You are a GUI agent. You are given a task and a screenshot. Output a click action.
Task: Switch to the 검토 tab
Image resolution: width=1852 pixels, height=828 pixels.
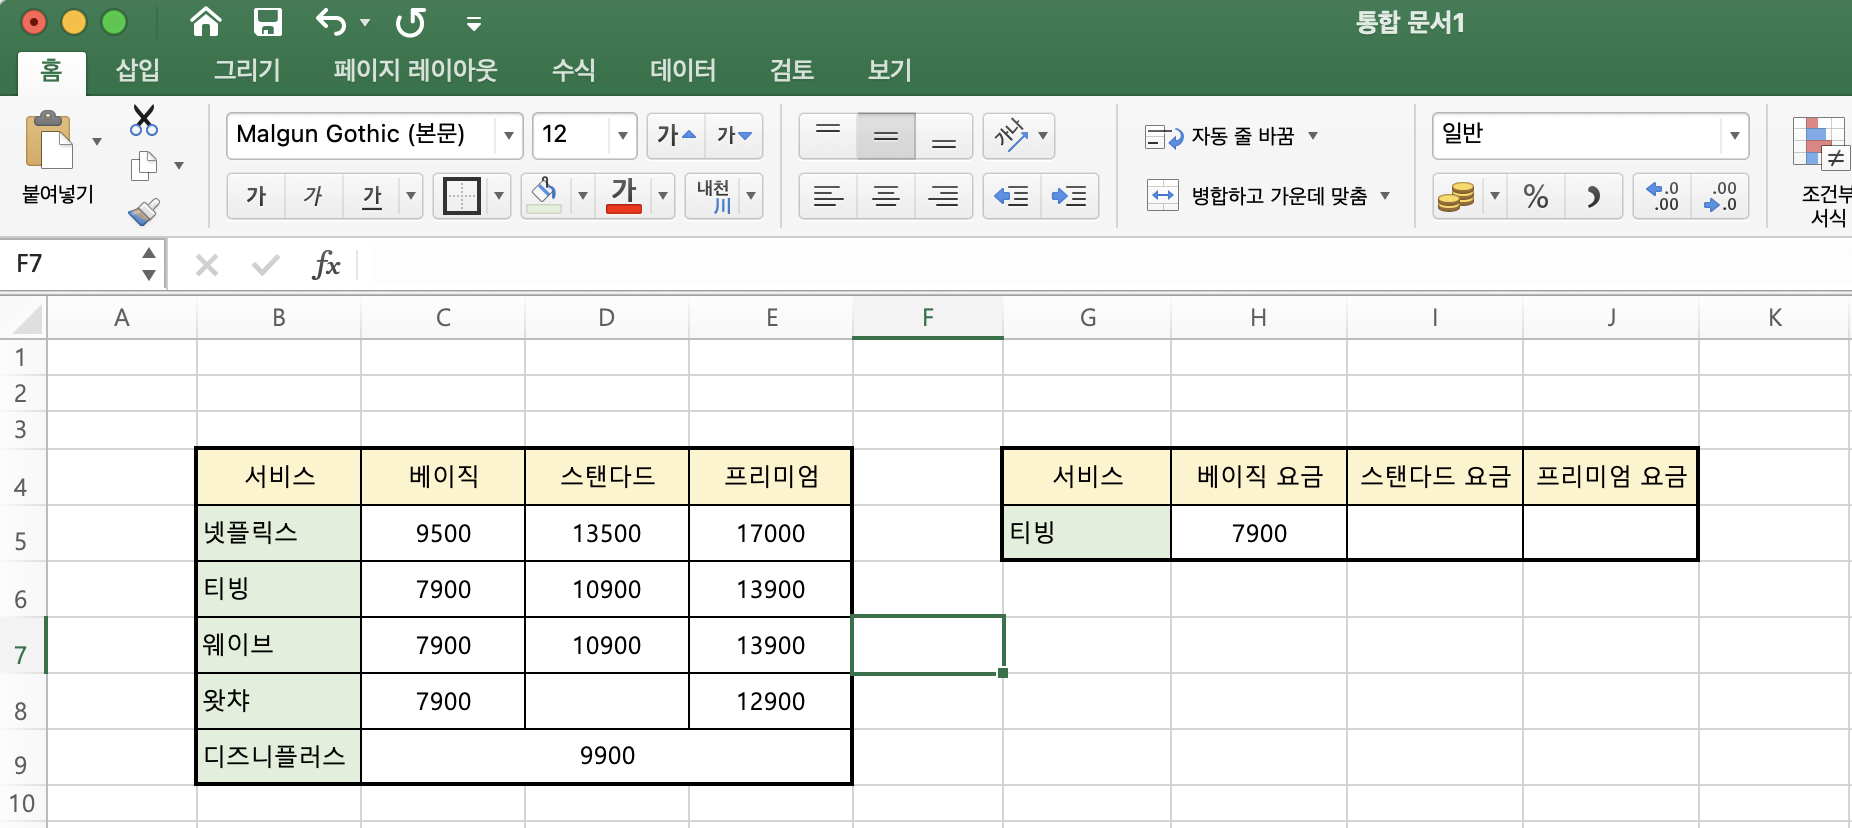pos(792,70)
